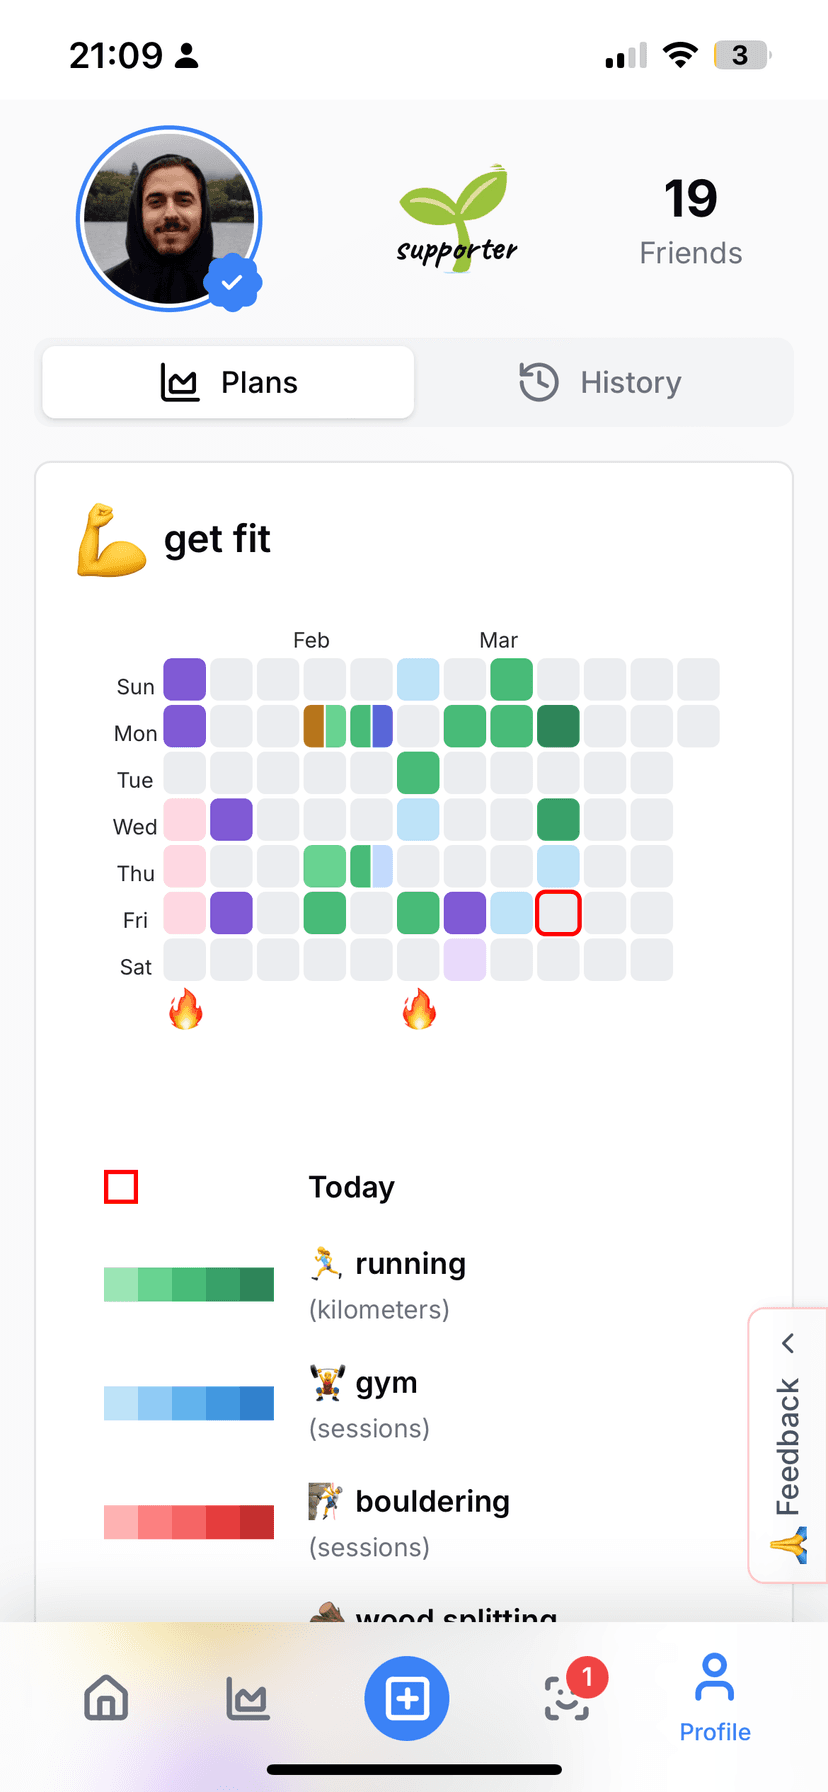Open the get fit plan title
The width and height of the screenshot is (828, 1792).
click(x=217, y=539)
